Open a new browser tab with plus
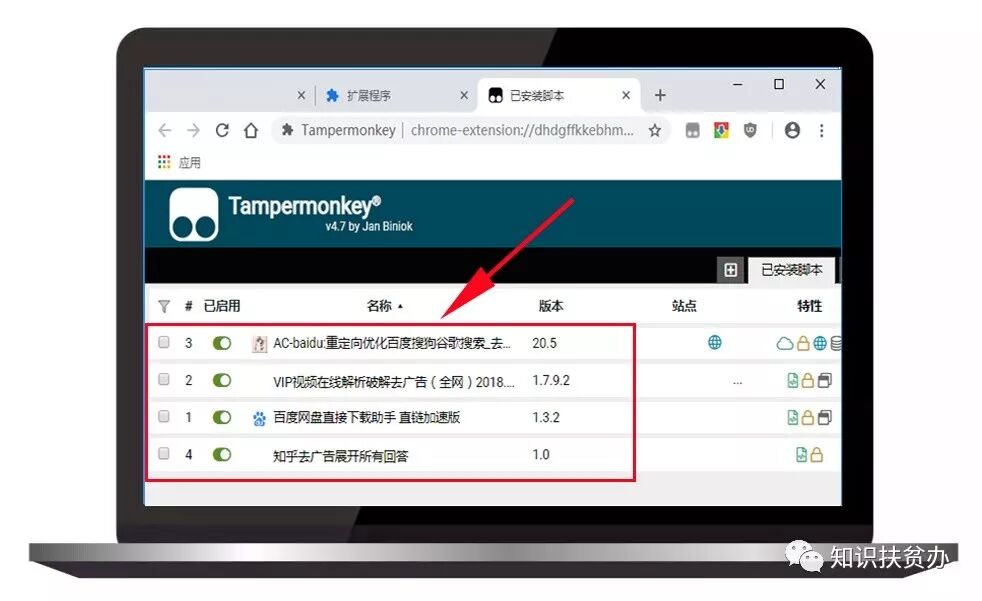 [660, 95]
